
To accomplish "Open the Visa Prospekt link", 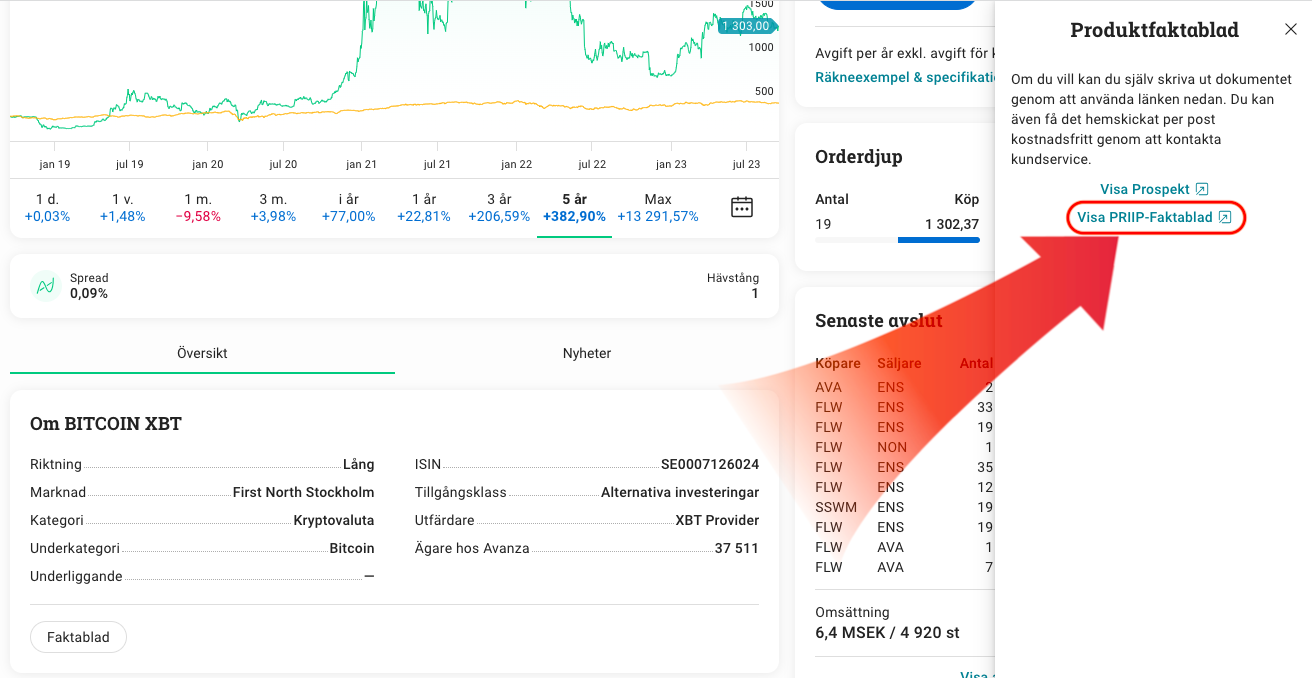I will (x=1154, y=189).
